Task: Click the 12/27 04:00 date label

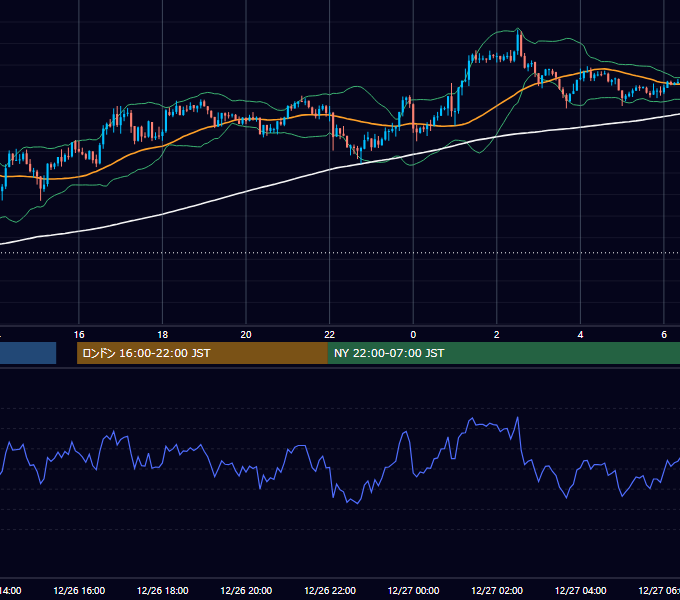Action: [x=580, y=591]
